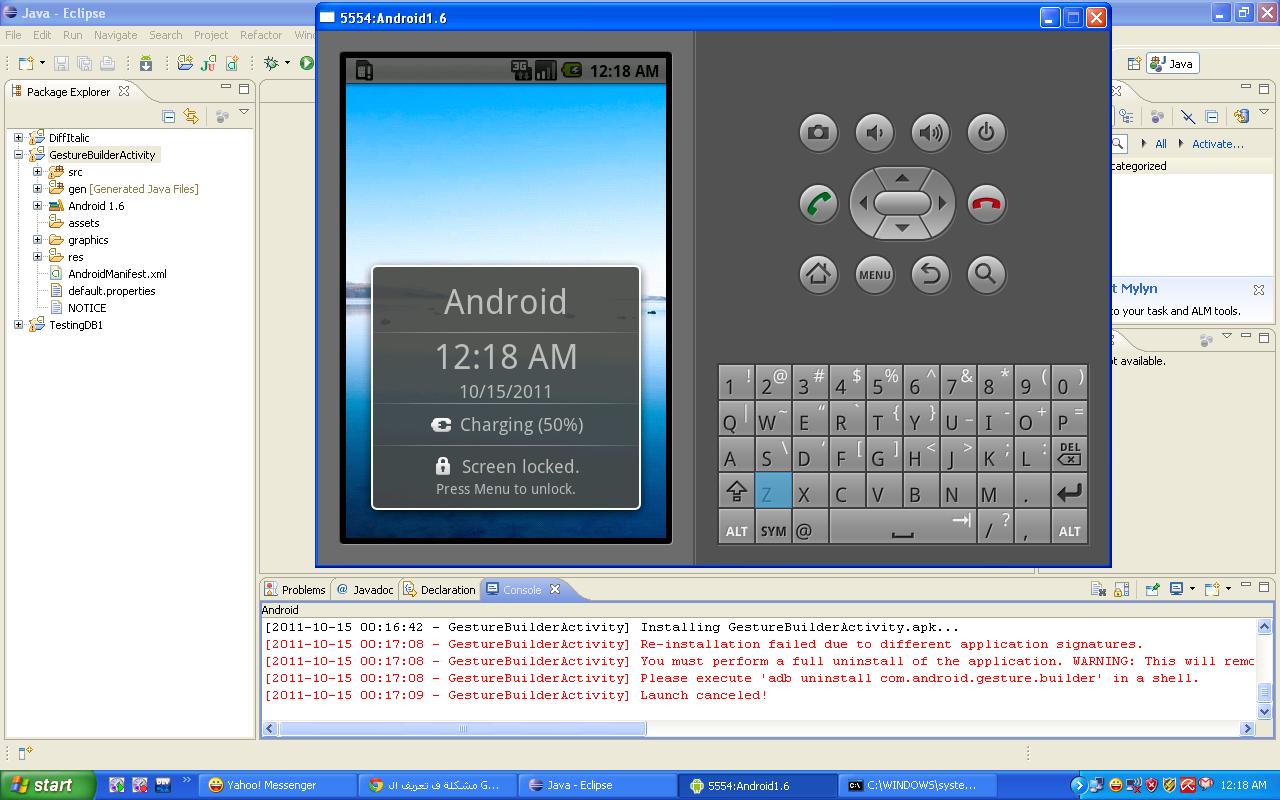Viewport: 1280px width, 800px height.
Task: Click the emulator back button
Action: (930, 274)
